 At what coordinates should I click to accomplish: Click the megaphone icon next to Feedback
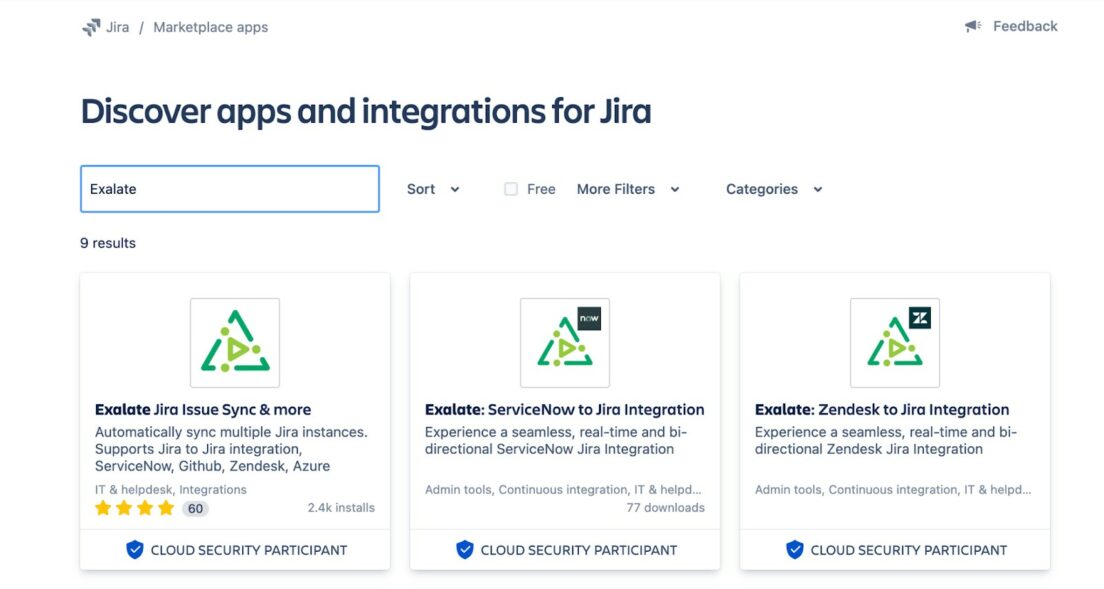coord(972,25)
